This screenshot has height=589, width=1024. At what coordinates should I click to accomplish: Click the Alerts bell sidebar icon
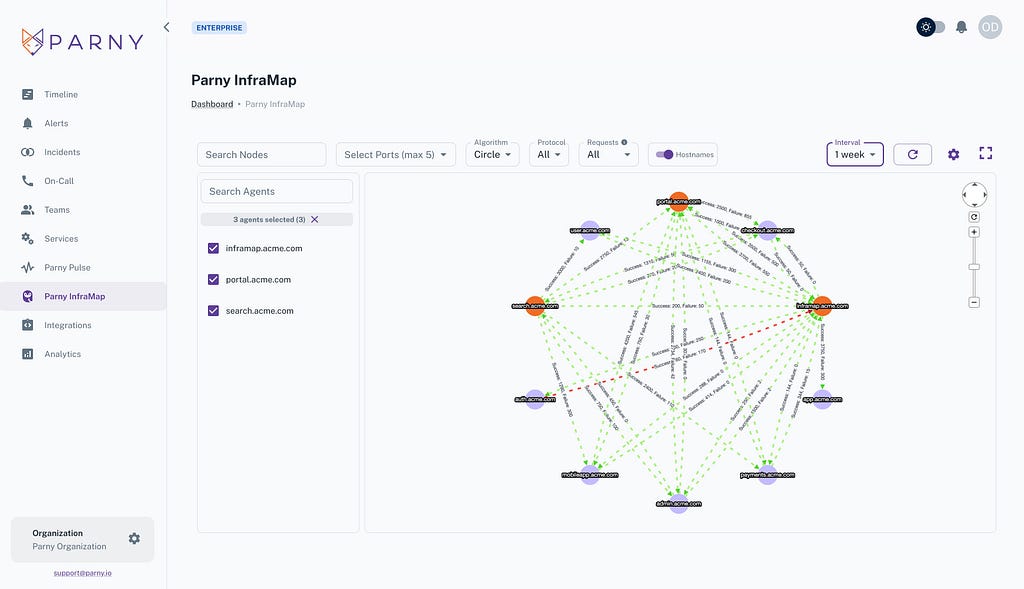pyautogui.click(x=27, y=123)
